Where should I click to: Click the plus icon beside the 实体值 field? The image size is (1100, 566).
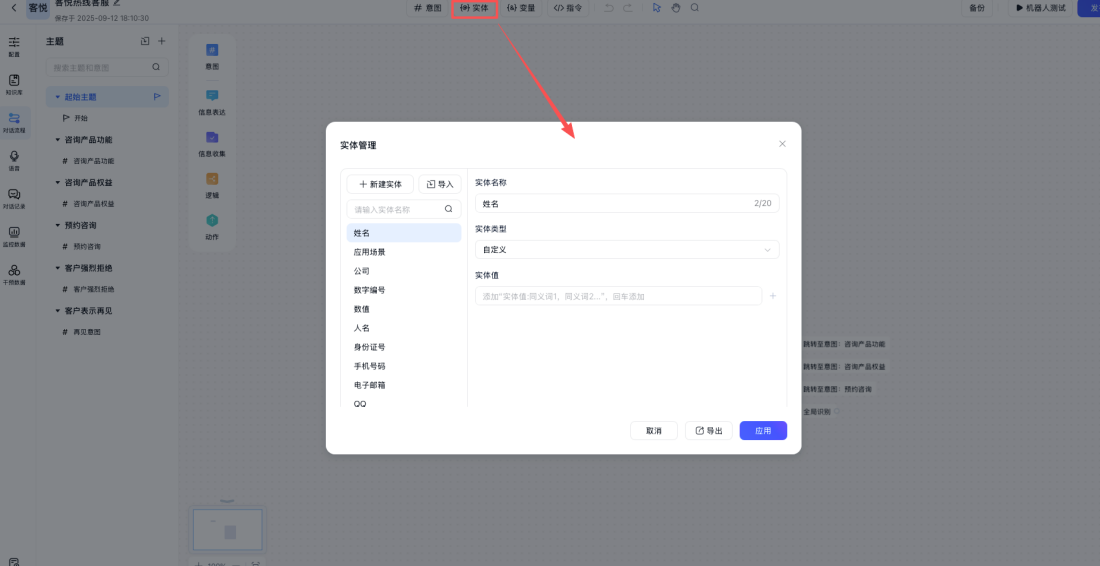(x=773, y=296)
